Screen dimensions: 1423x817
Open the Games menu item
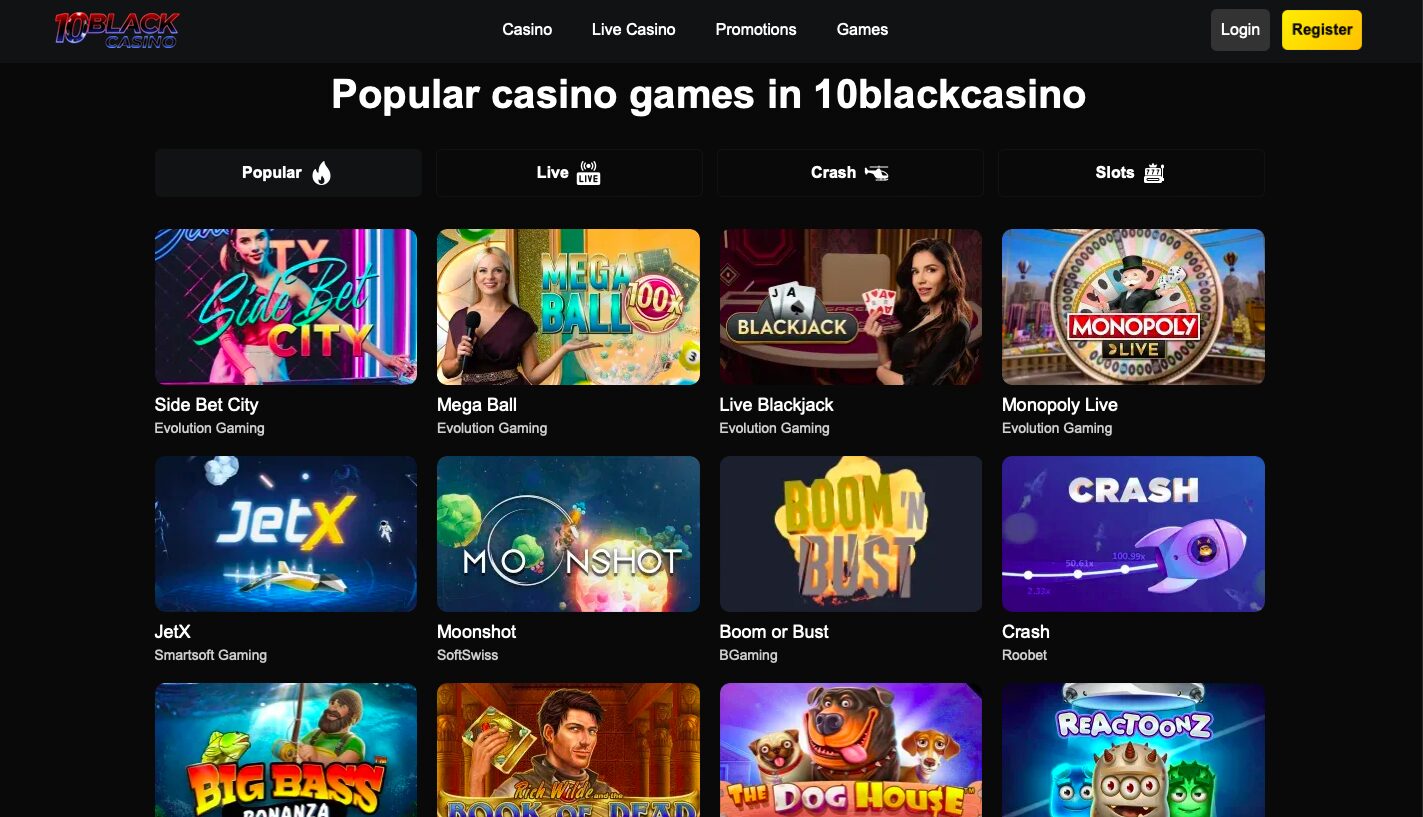click(x=861, y=30)
